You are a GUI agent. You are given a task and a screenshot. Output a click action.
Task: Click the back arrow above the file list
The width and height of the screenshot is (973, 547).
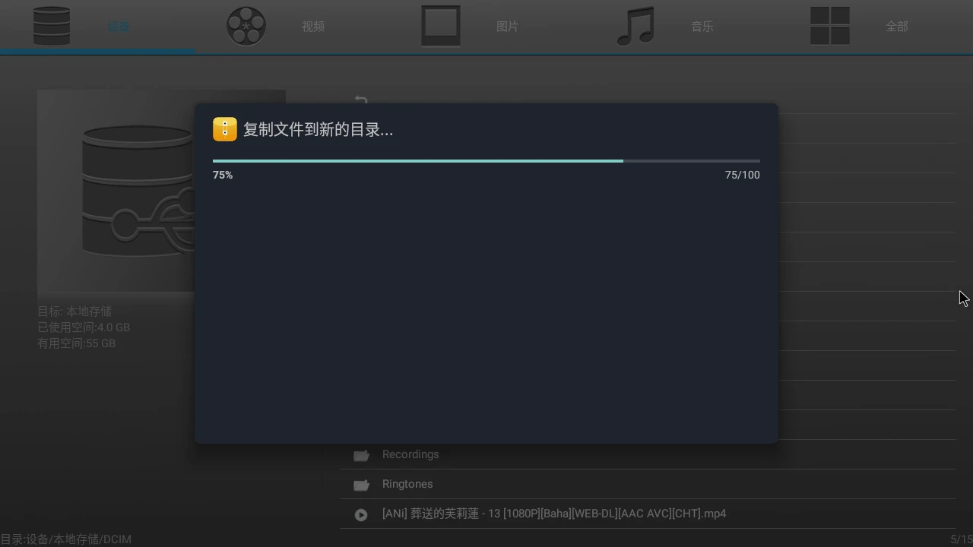[361, 99]
